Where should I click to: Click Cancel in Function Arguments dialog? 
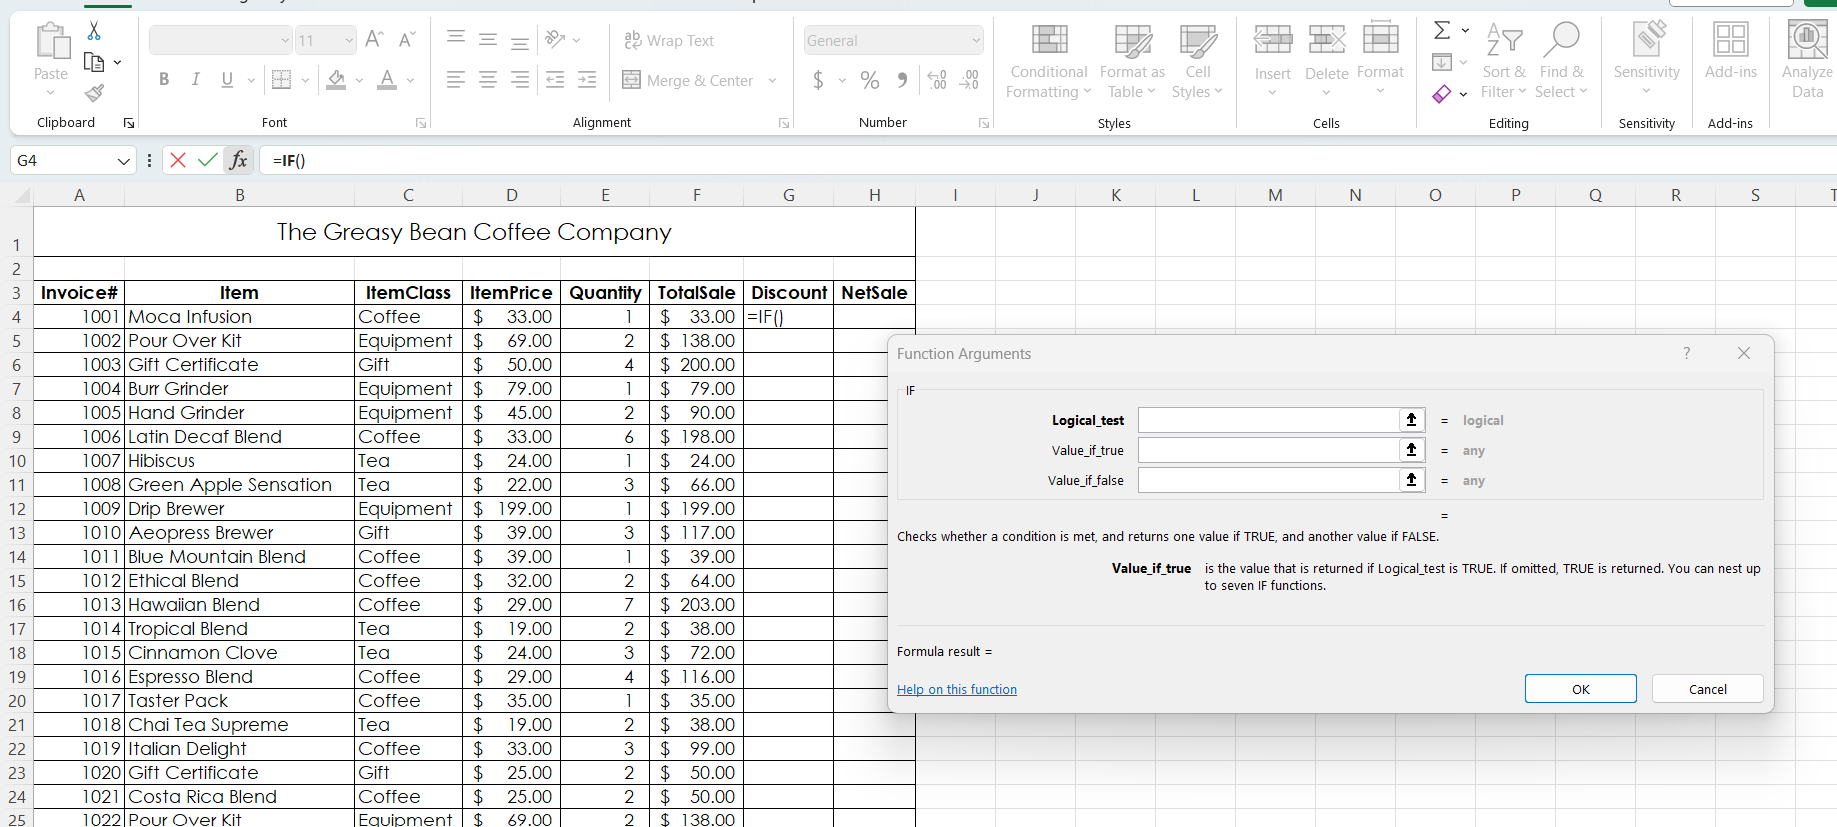(x=1707, y=689)
